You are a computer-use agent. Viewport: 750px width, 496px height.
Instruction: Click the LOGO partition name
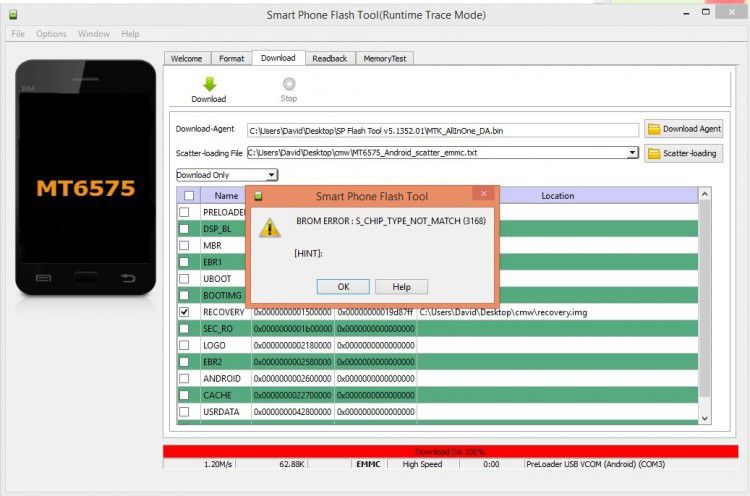tap(214, 345)
